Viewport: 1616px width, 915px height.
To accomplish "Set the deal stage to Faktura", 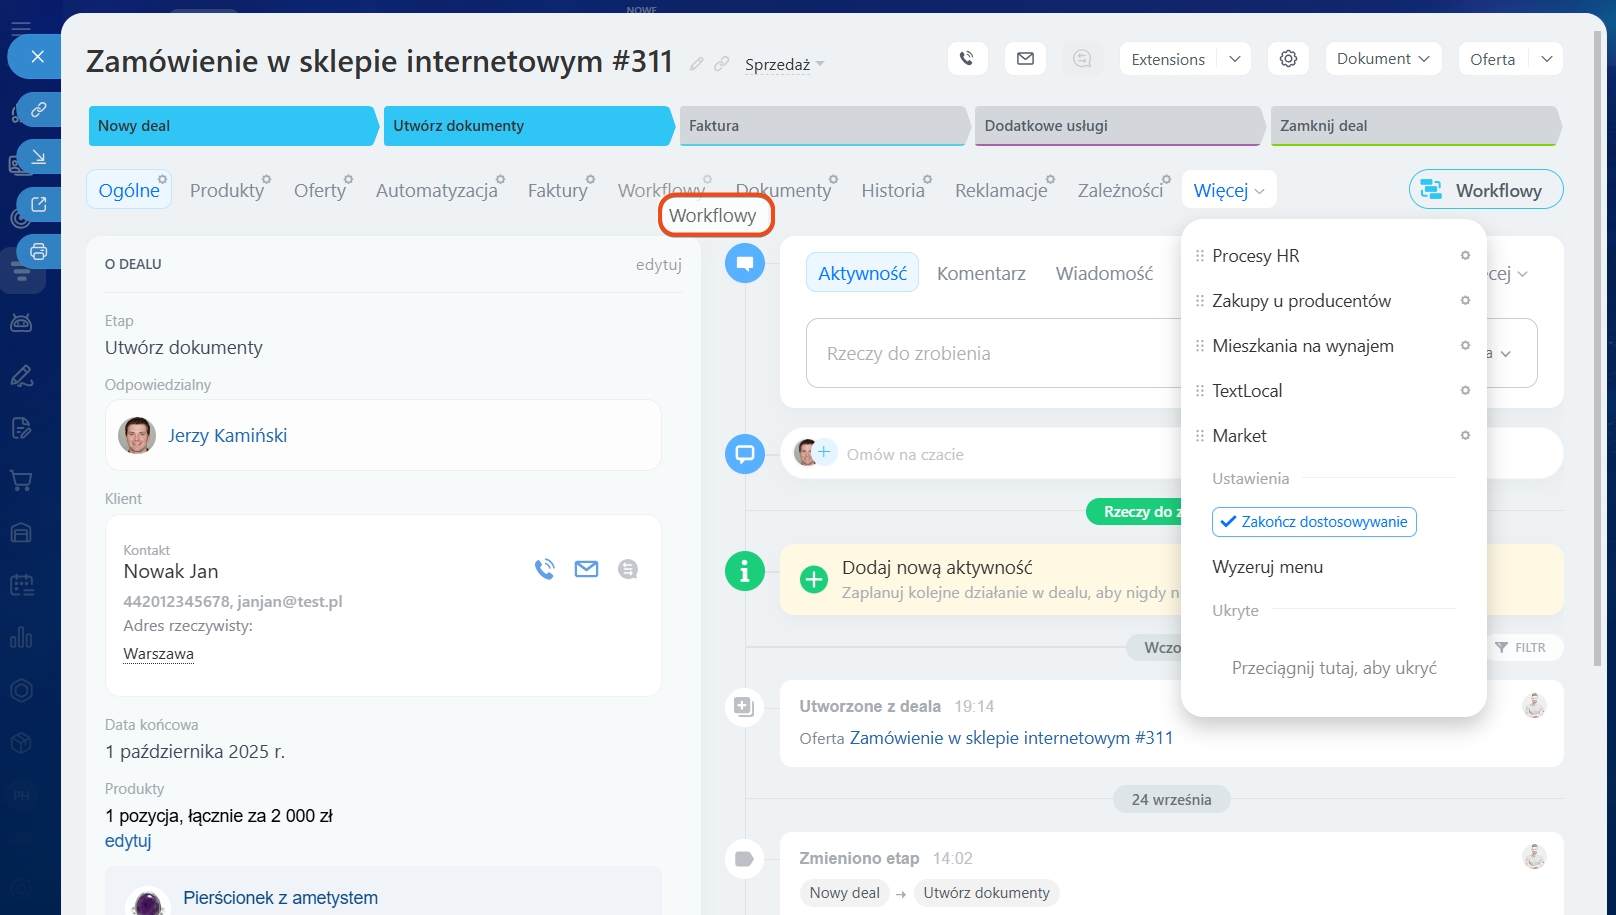I will tap(822, 126).
